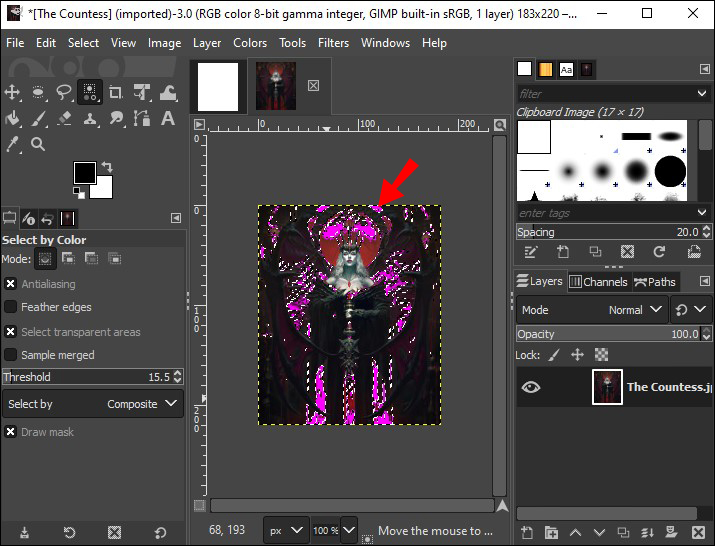Activate the Bucket Fill tool
The height and width of the screenshot is (546, 715).
point(13,118)
